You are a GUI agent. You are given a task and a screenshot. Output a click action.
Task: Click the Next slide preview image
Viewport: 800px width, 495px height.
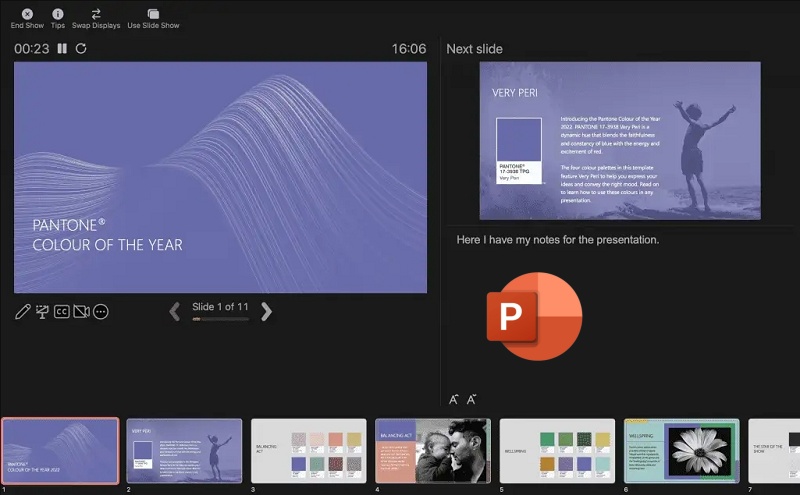[x=620, y=141]
